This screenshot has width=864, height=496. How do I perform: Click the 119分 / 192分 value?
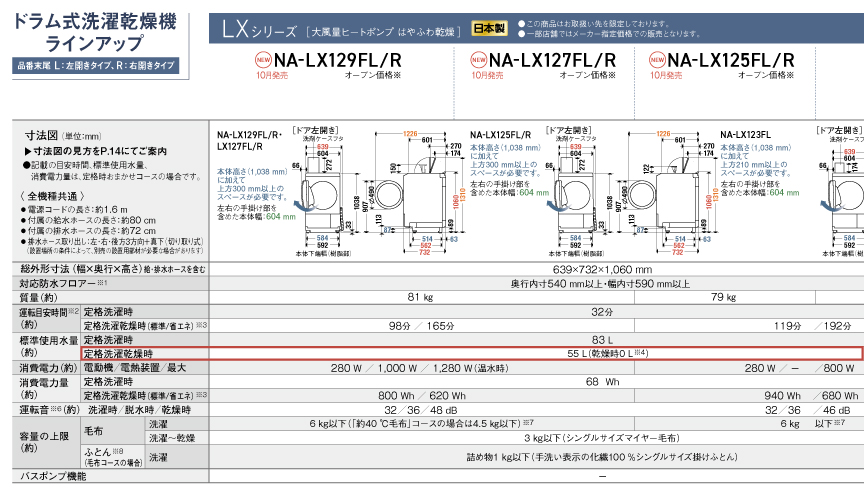813,326
